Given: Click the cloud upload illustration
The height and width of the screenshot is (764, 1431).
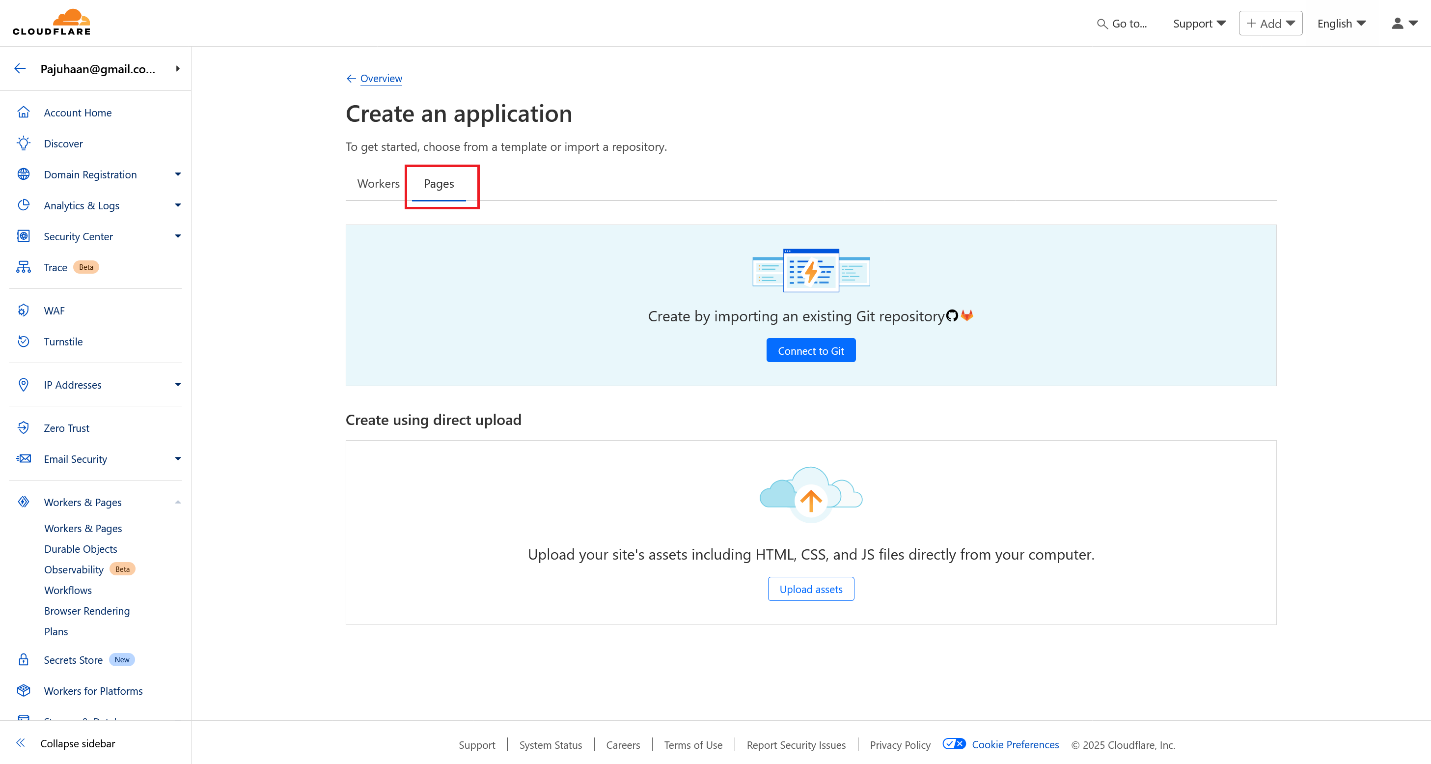Looking at the screenshot, I should coord(811,493).
